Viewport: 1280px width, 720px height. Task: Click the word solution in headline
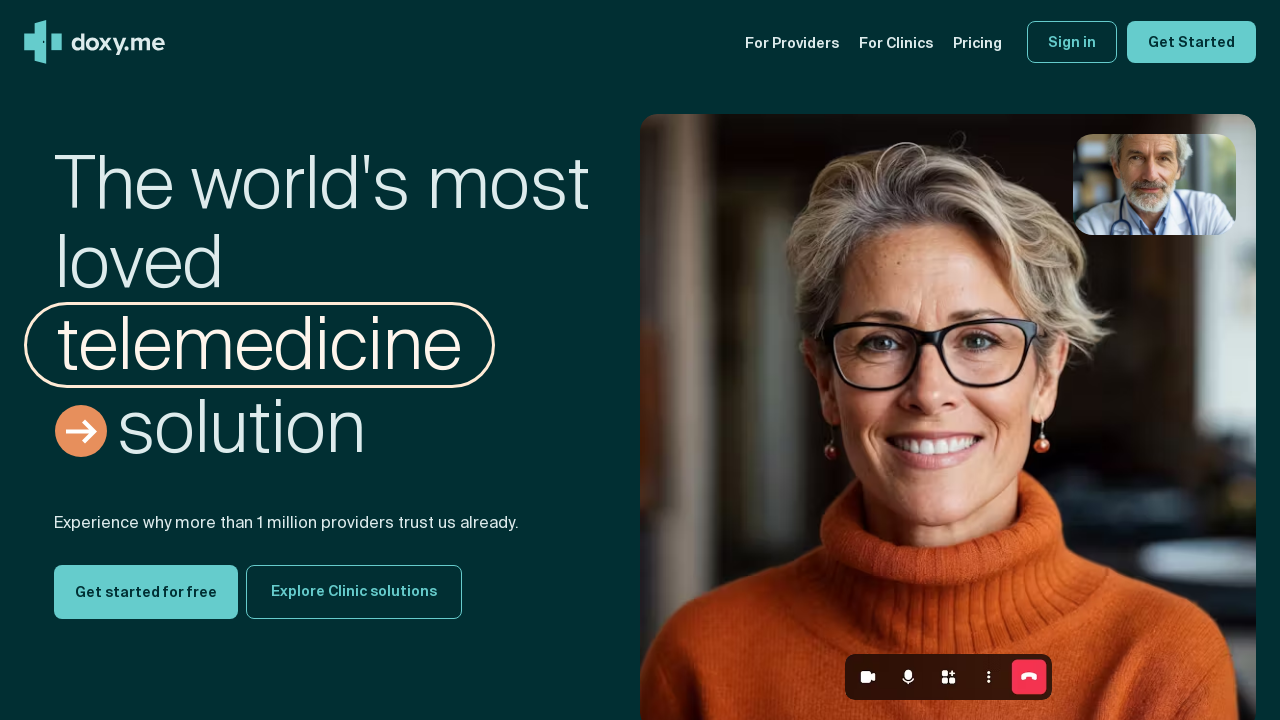(x=242, y=428)
